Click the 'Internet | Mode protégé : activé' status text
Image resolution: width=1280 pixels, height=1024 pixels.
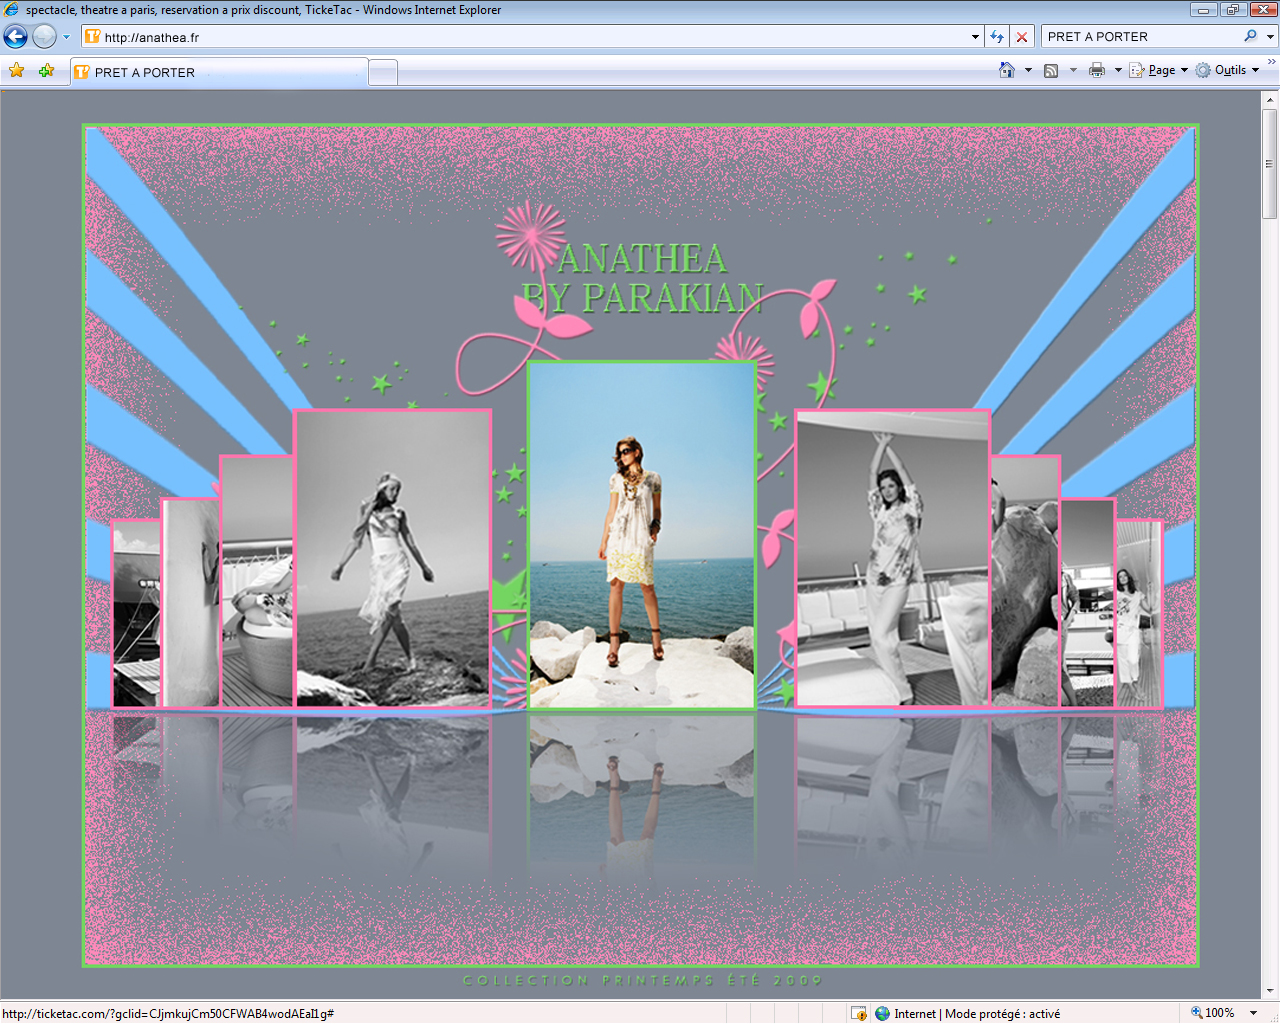click(977, 1013)
